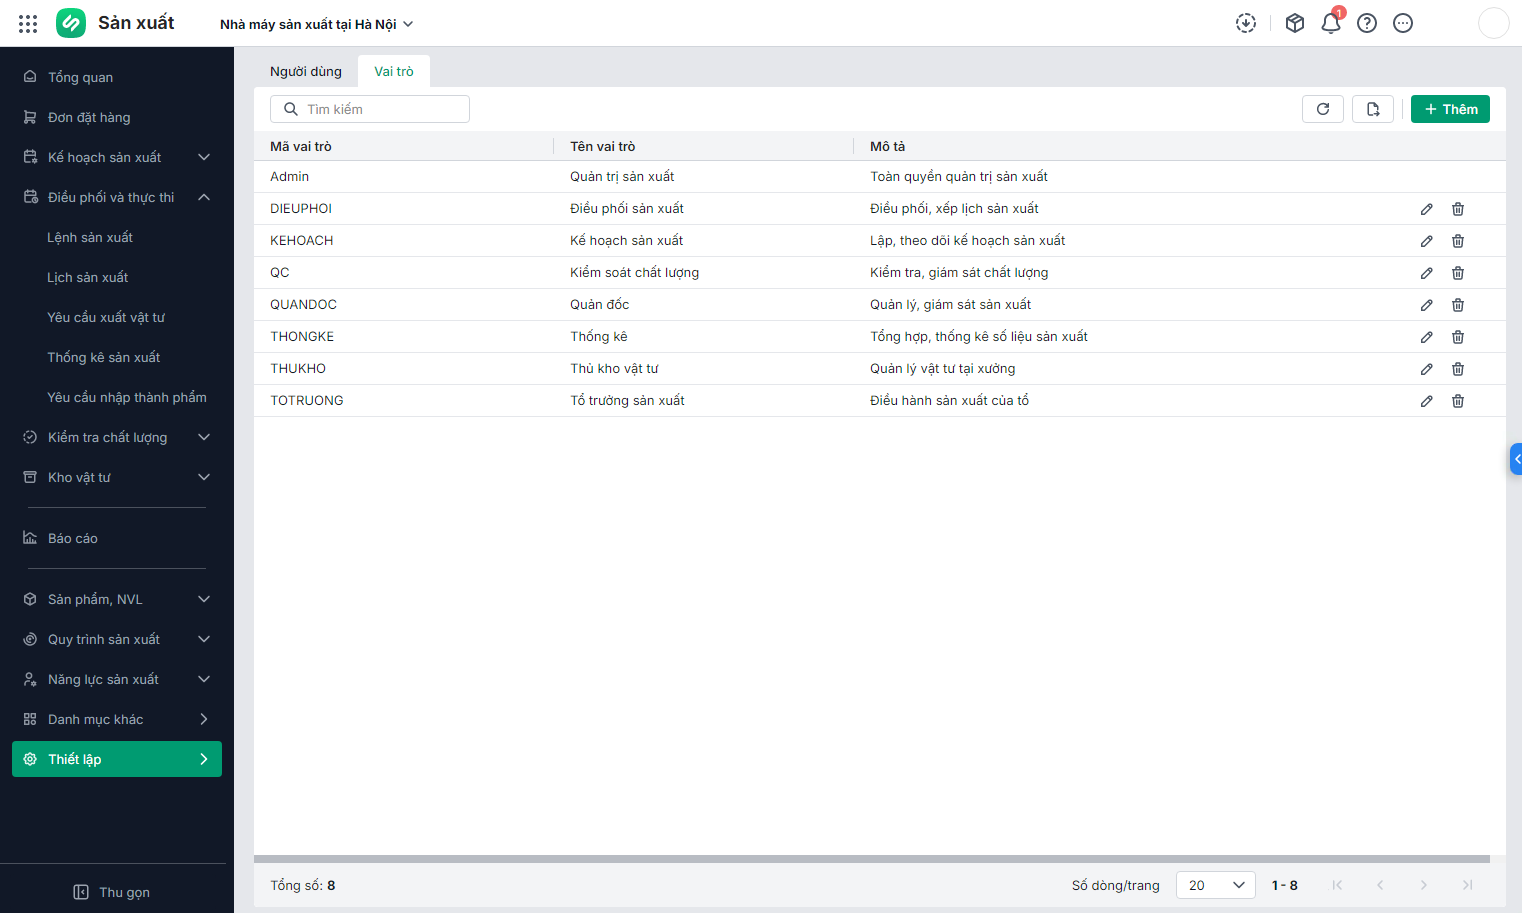The height and width of the screenshot is (913, 1522).
Task: Open Lệnh sản xuất in sidebar
Action: pos(90,237)
